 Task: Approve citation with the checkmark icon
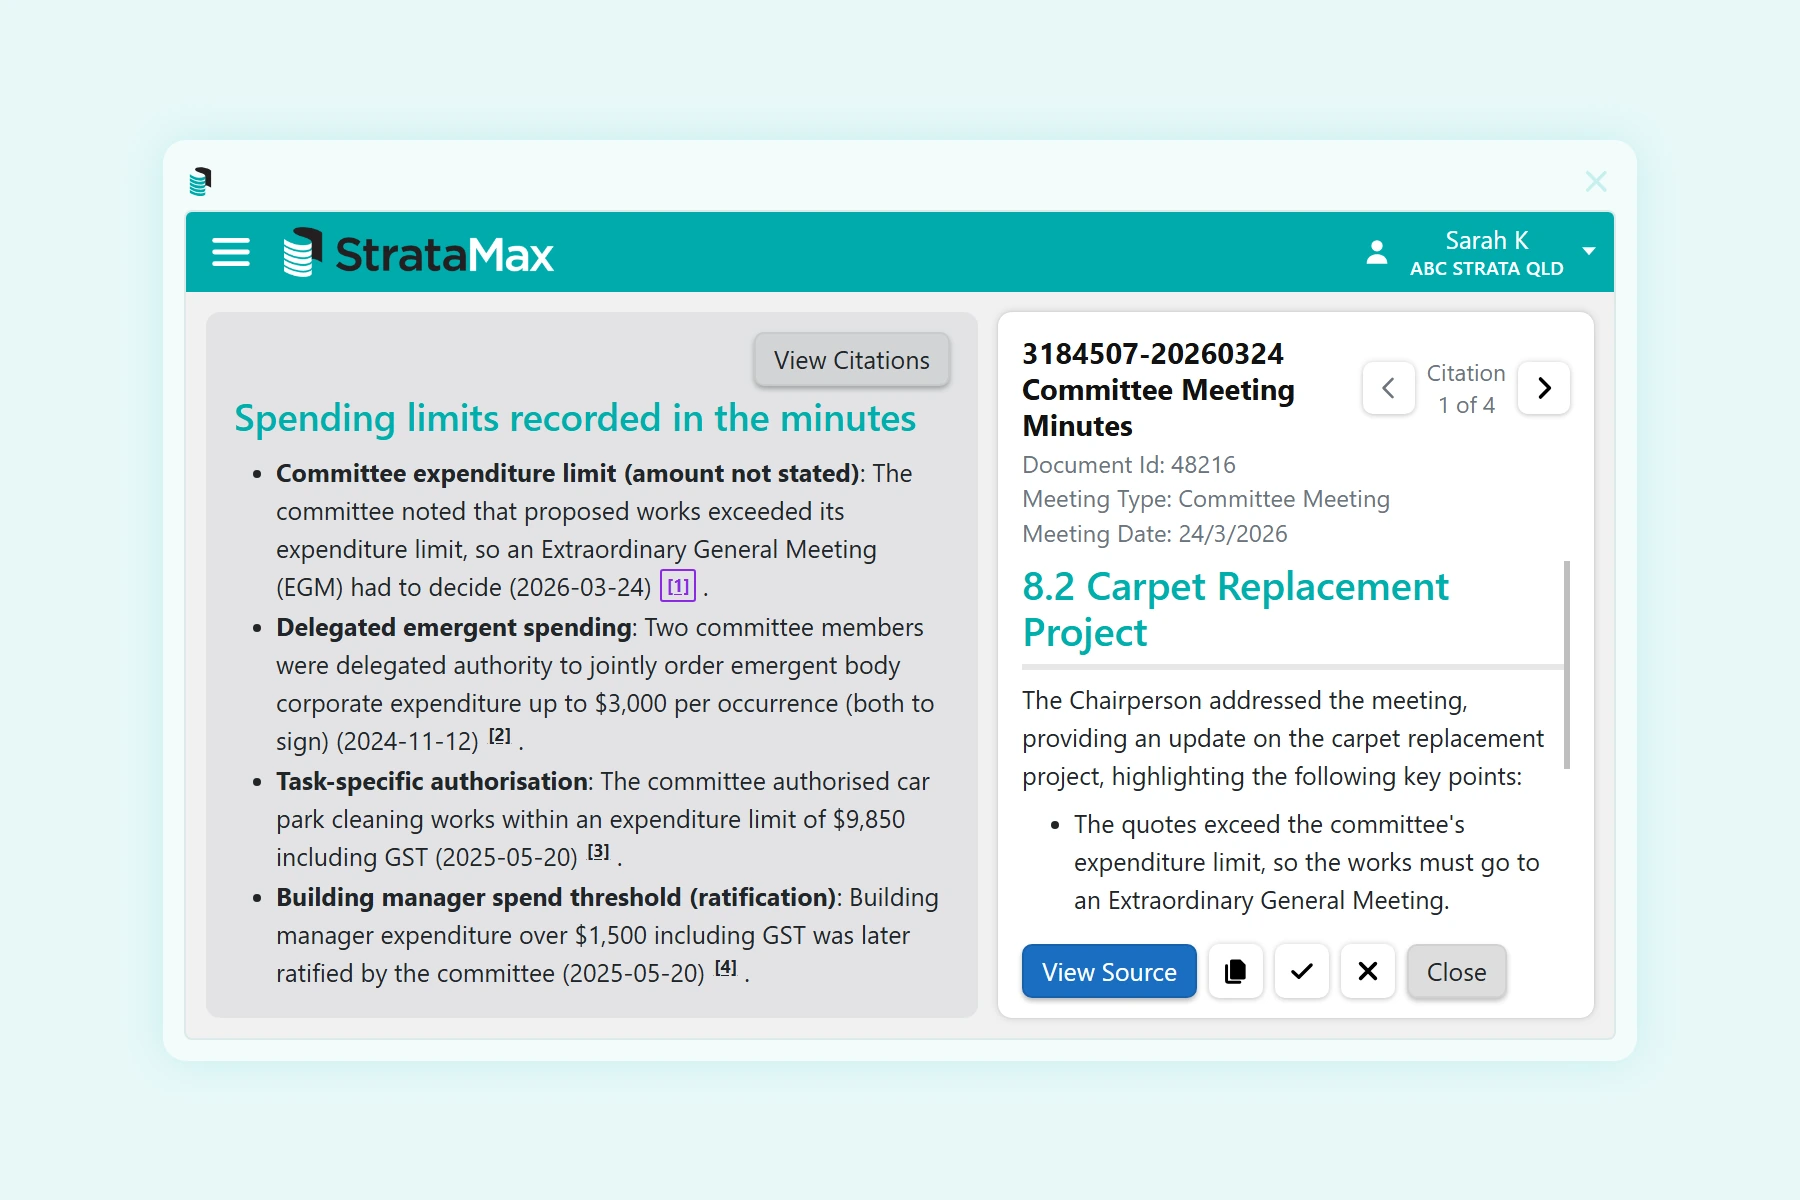(1302, 971)
